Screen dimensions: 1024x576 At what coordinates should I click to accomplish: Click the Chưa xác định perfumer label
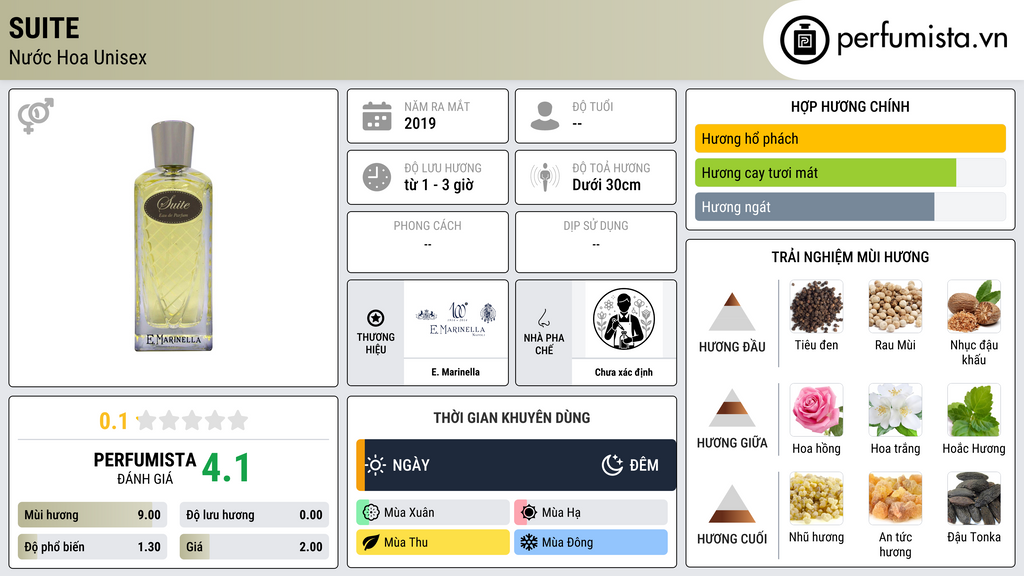[624, 372]
